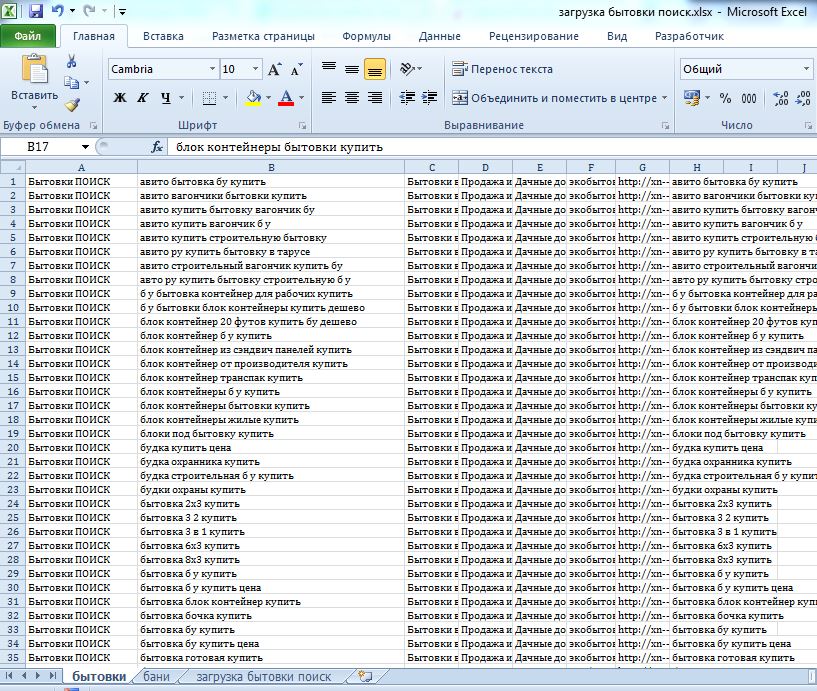This screenshot has height=691, width=817.
Task: Switch to загрузка бытовки поиск sheet tab
Action: [x=264, y=676]
